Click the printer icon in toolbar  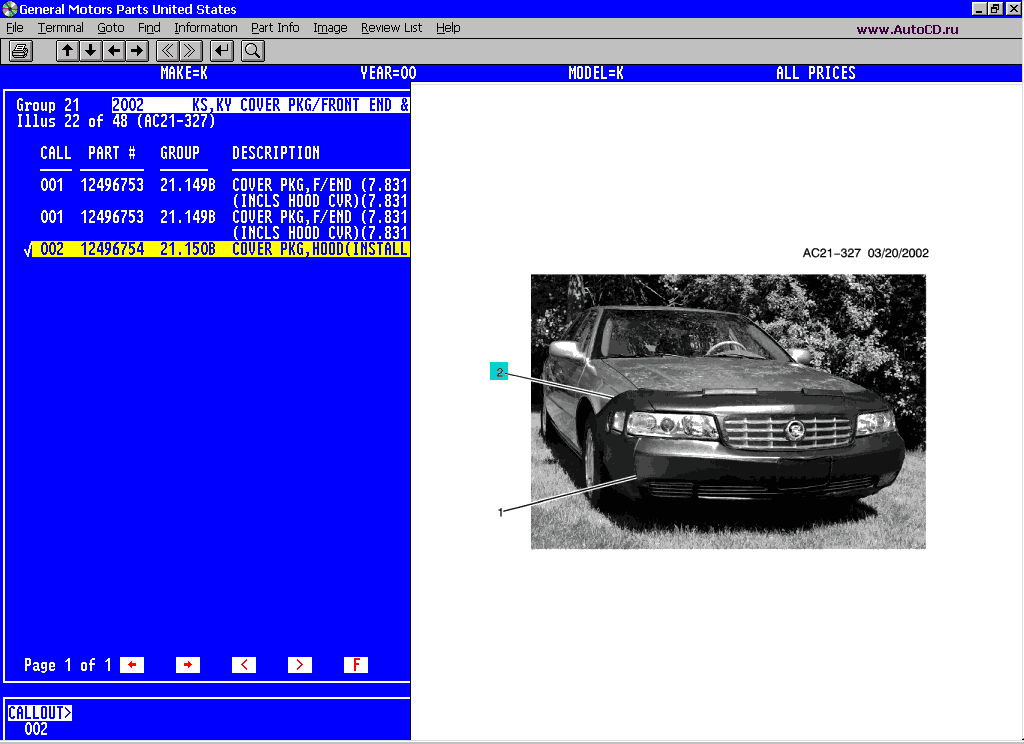coord(20,51)
